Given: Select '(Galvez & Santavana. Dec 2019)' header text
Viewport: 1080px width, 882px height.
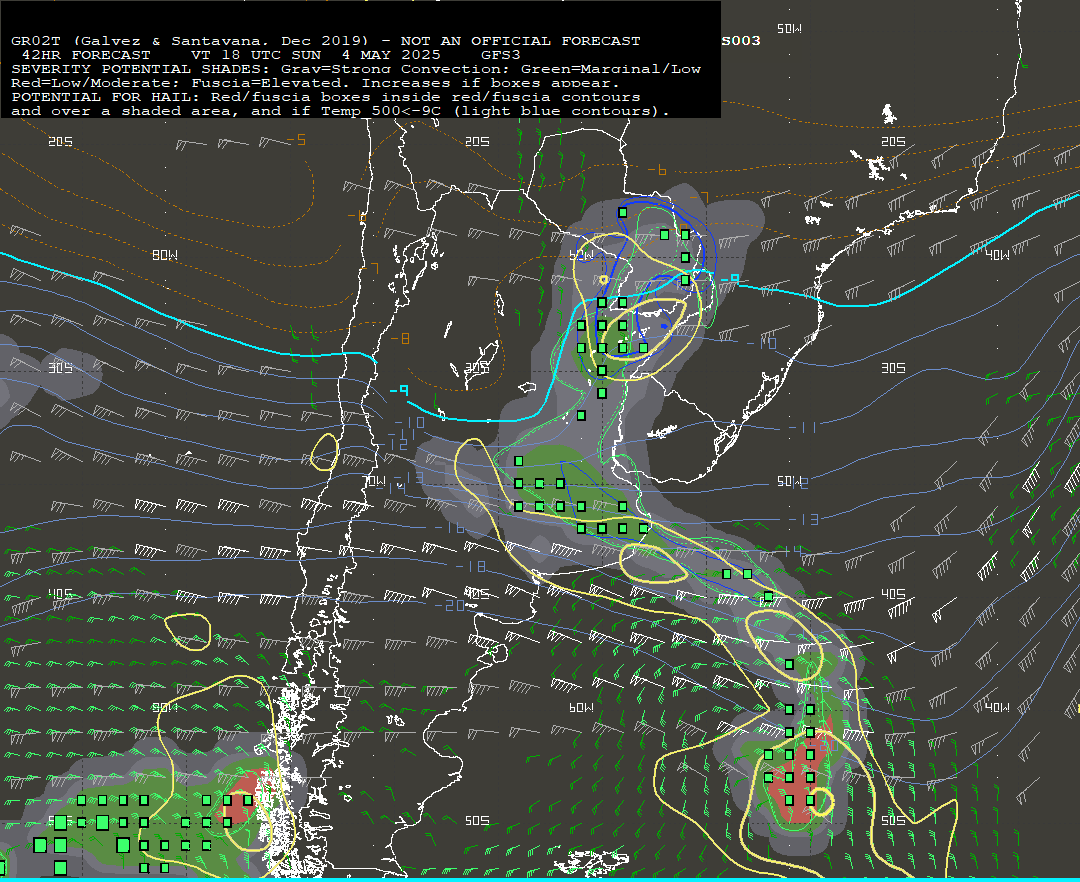Looking at the screenshot, I should (220, 41).
